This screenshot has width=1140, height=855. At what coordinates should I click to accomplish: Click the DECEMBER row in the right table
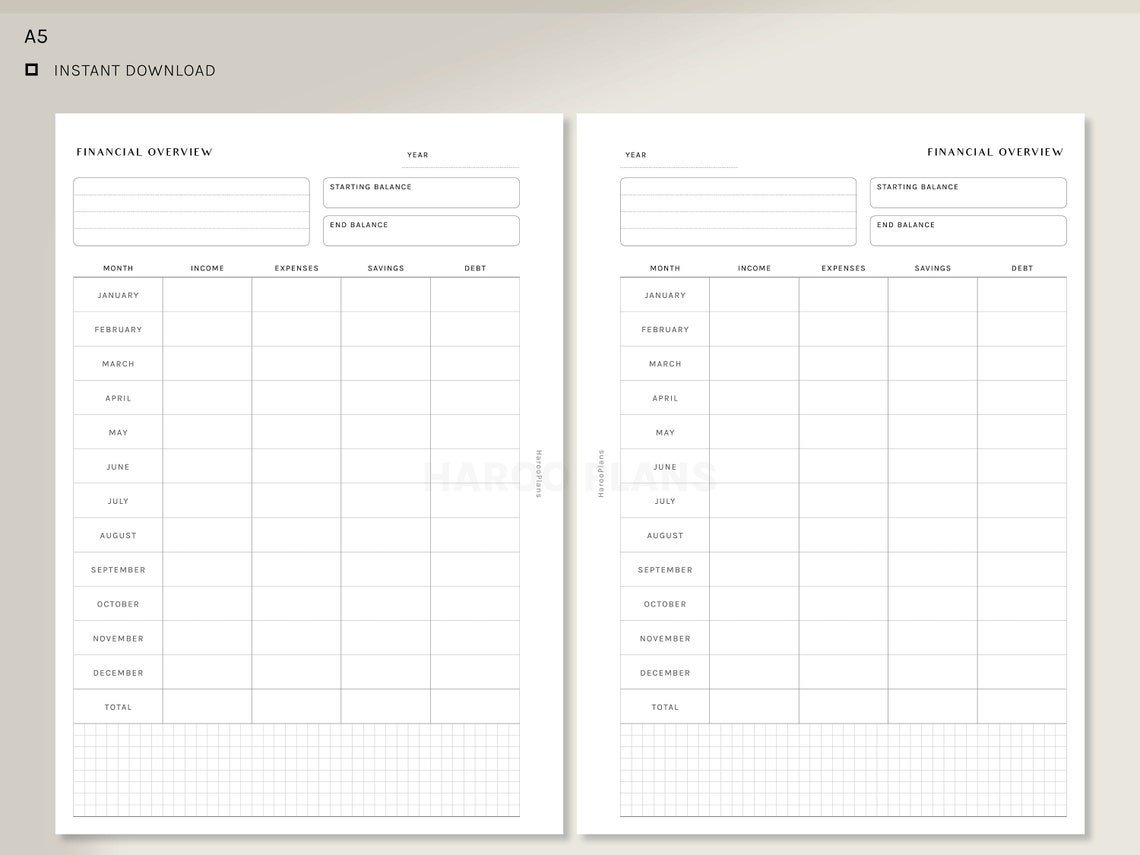(664, 672)
